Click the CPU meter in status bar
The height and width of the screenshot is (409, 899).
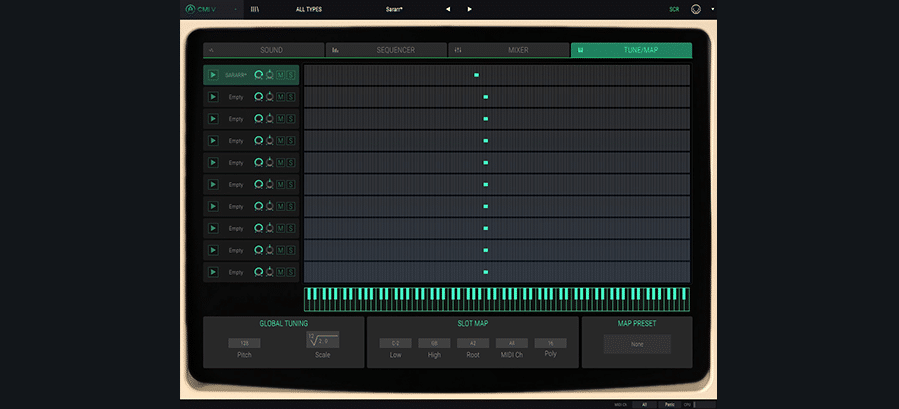tap(704, 404)
